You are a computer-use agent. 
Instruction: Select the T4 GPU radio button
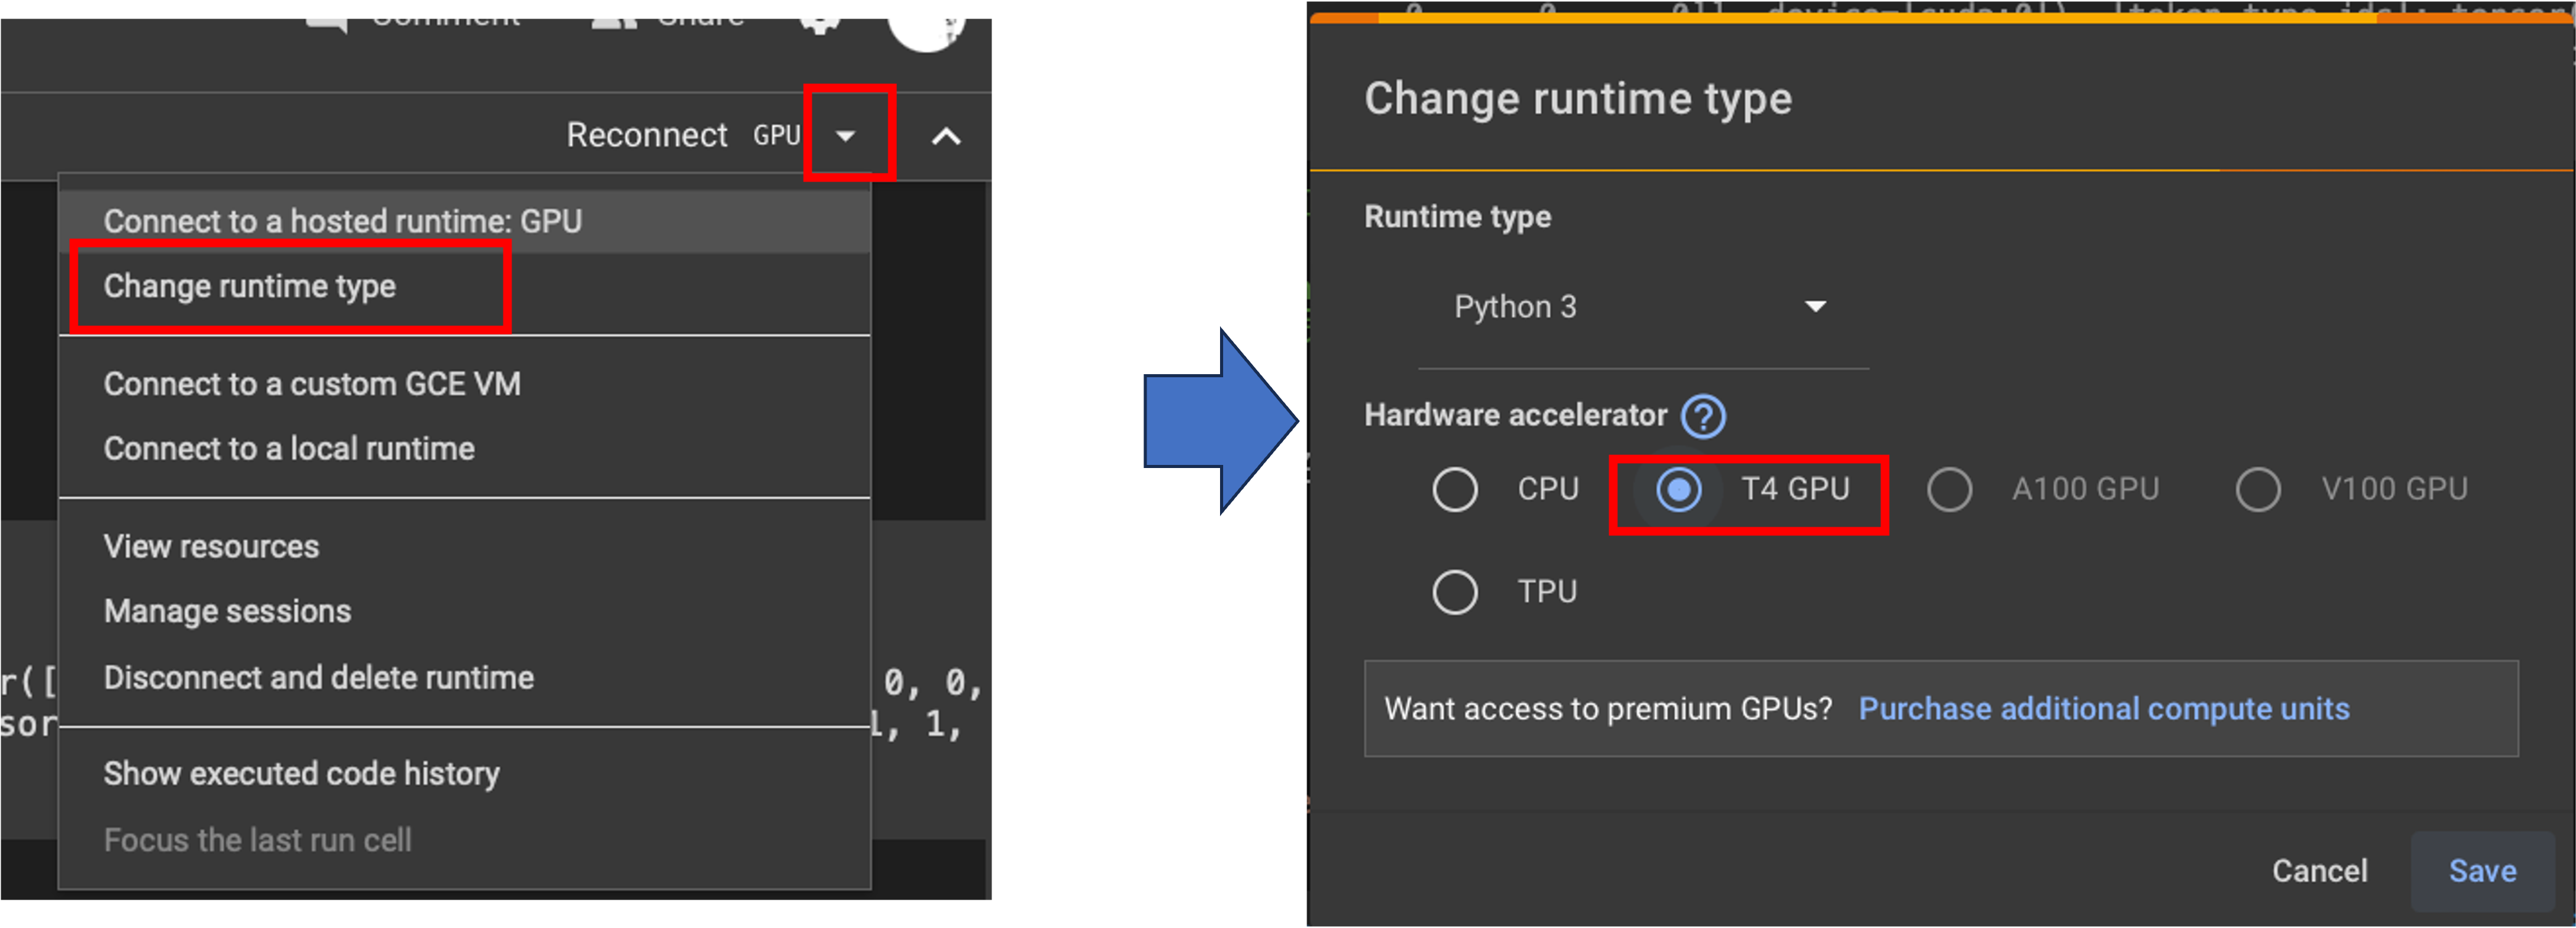pos(1678,489)
